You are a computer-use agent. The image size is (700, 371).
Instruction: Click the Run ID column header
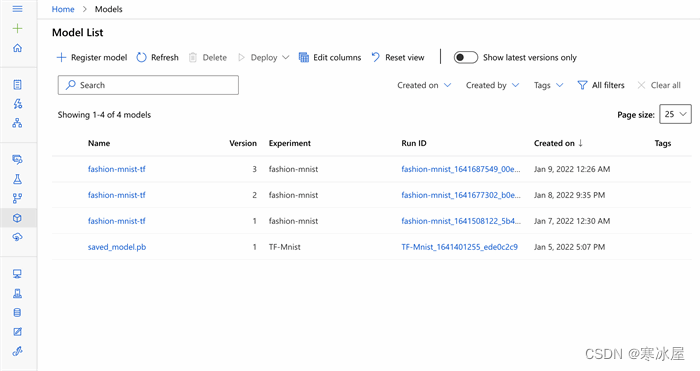point(414,143)
